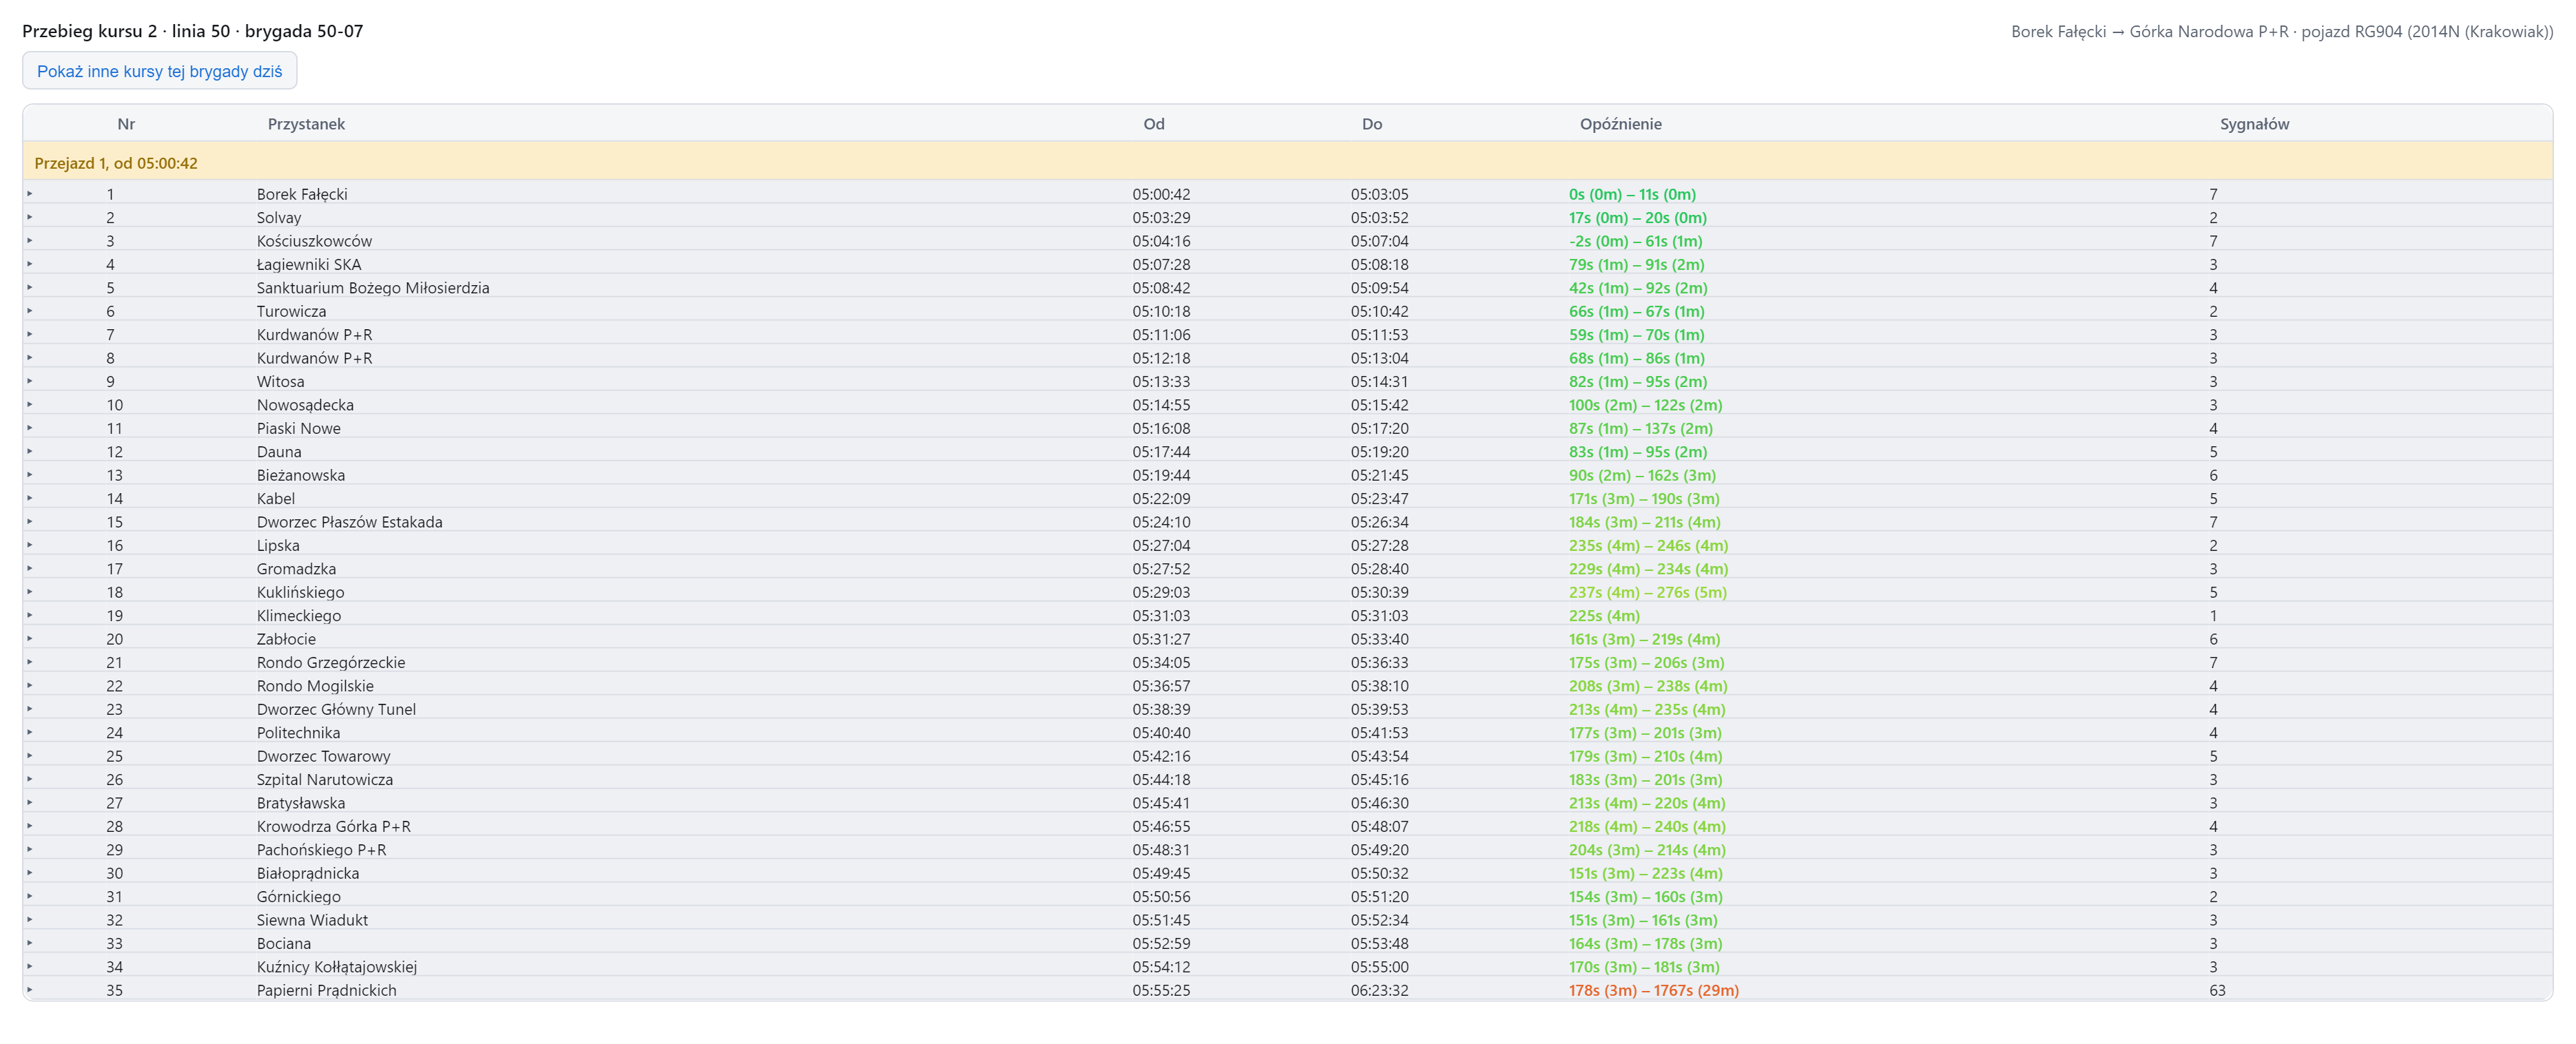Select stop 'Politechnika'
2576x1044 pixels.
pyautogui.click(x=298, y=732)
